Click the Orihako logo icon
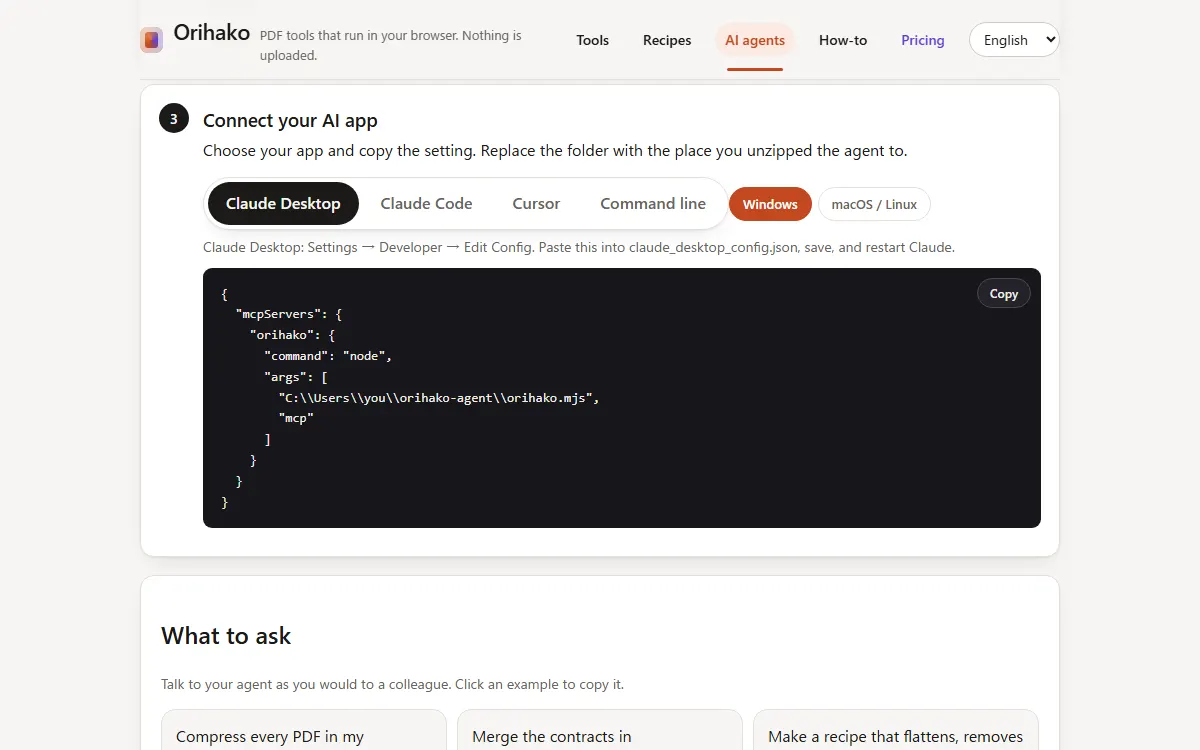 point(151,40)
